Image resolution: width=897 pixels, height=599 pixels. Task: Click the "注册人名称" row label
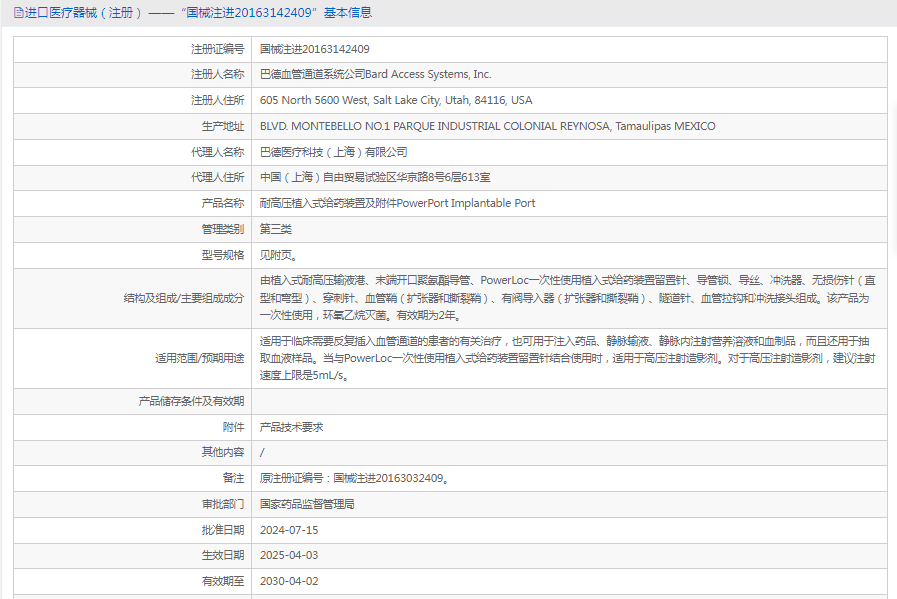217,74
